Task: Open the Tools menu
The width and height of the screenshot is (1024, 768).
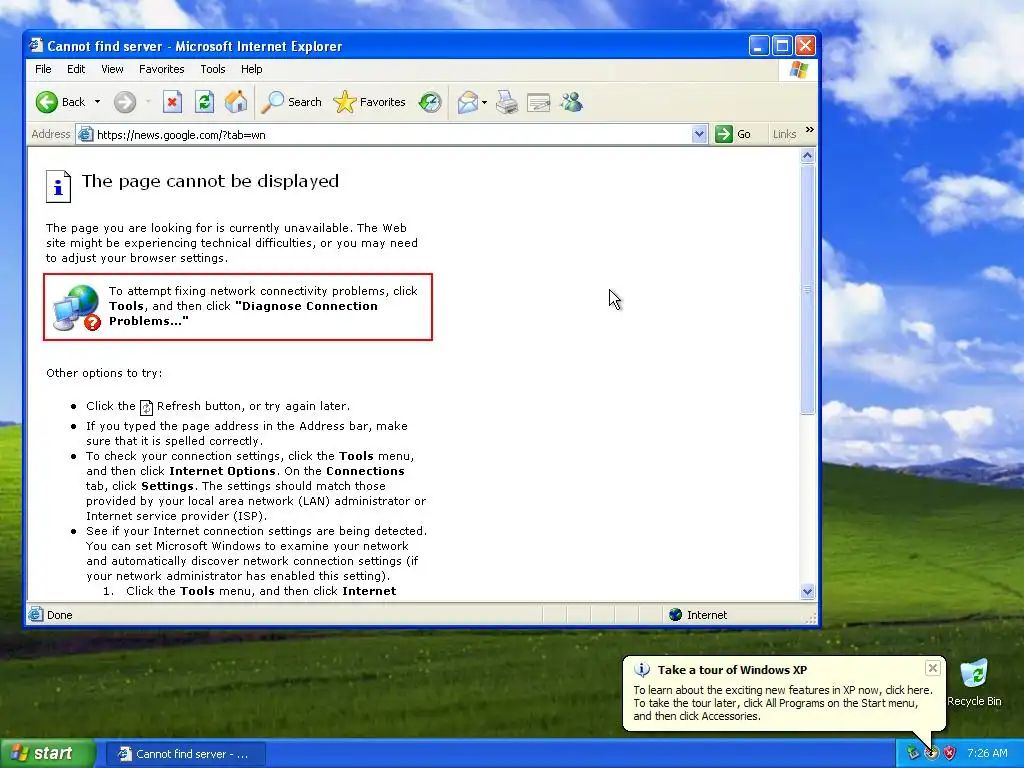Action: click(x=213, y=69)
